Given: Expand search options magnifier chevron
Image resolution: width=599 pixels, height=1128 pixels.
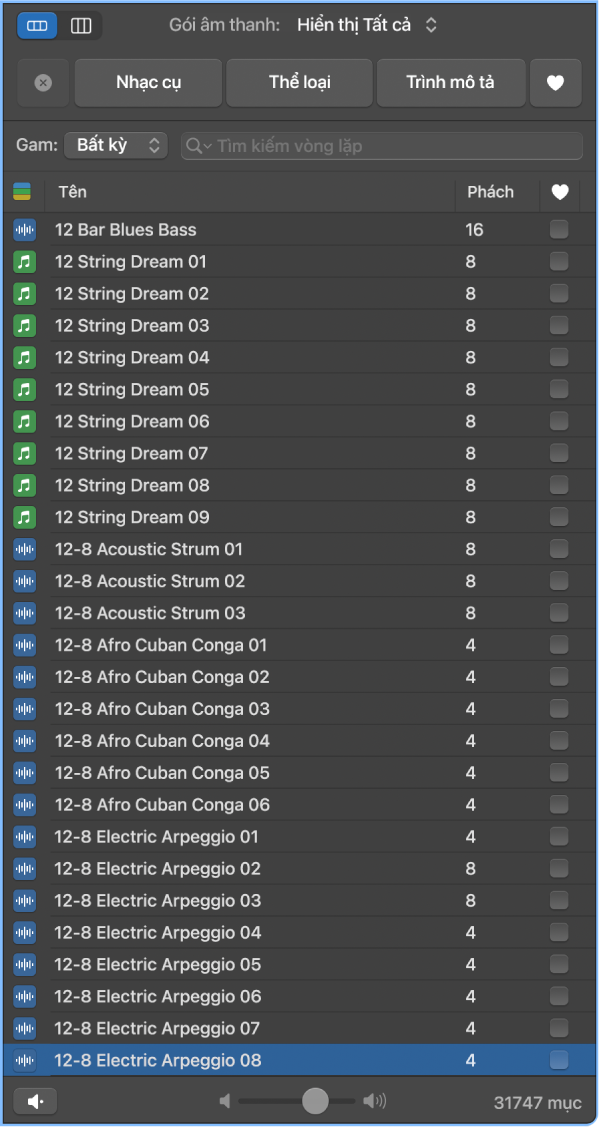Looking at the screenshot, I should tap(199, 146).
